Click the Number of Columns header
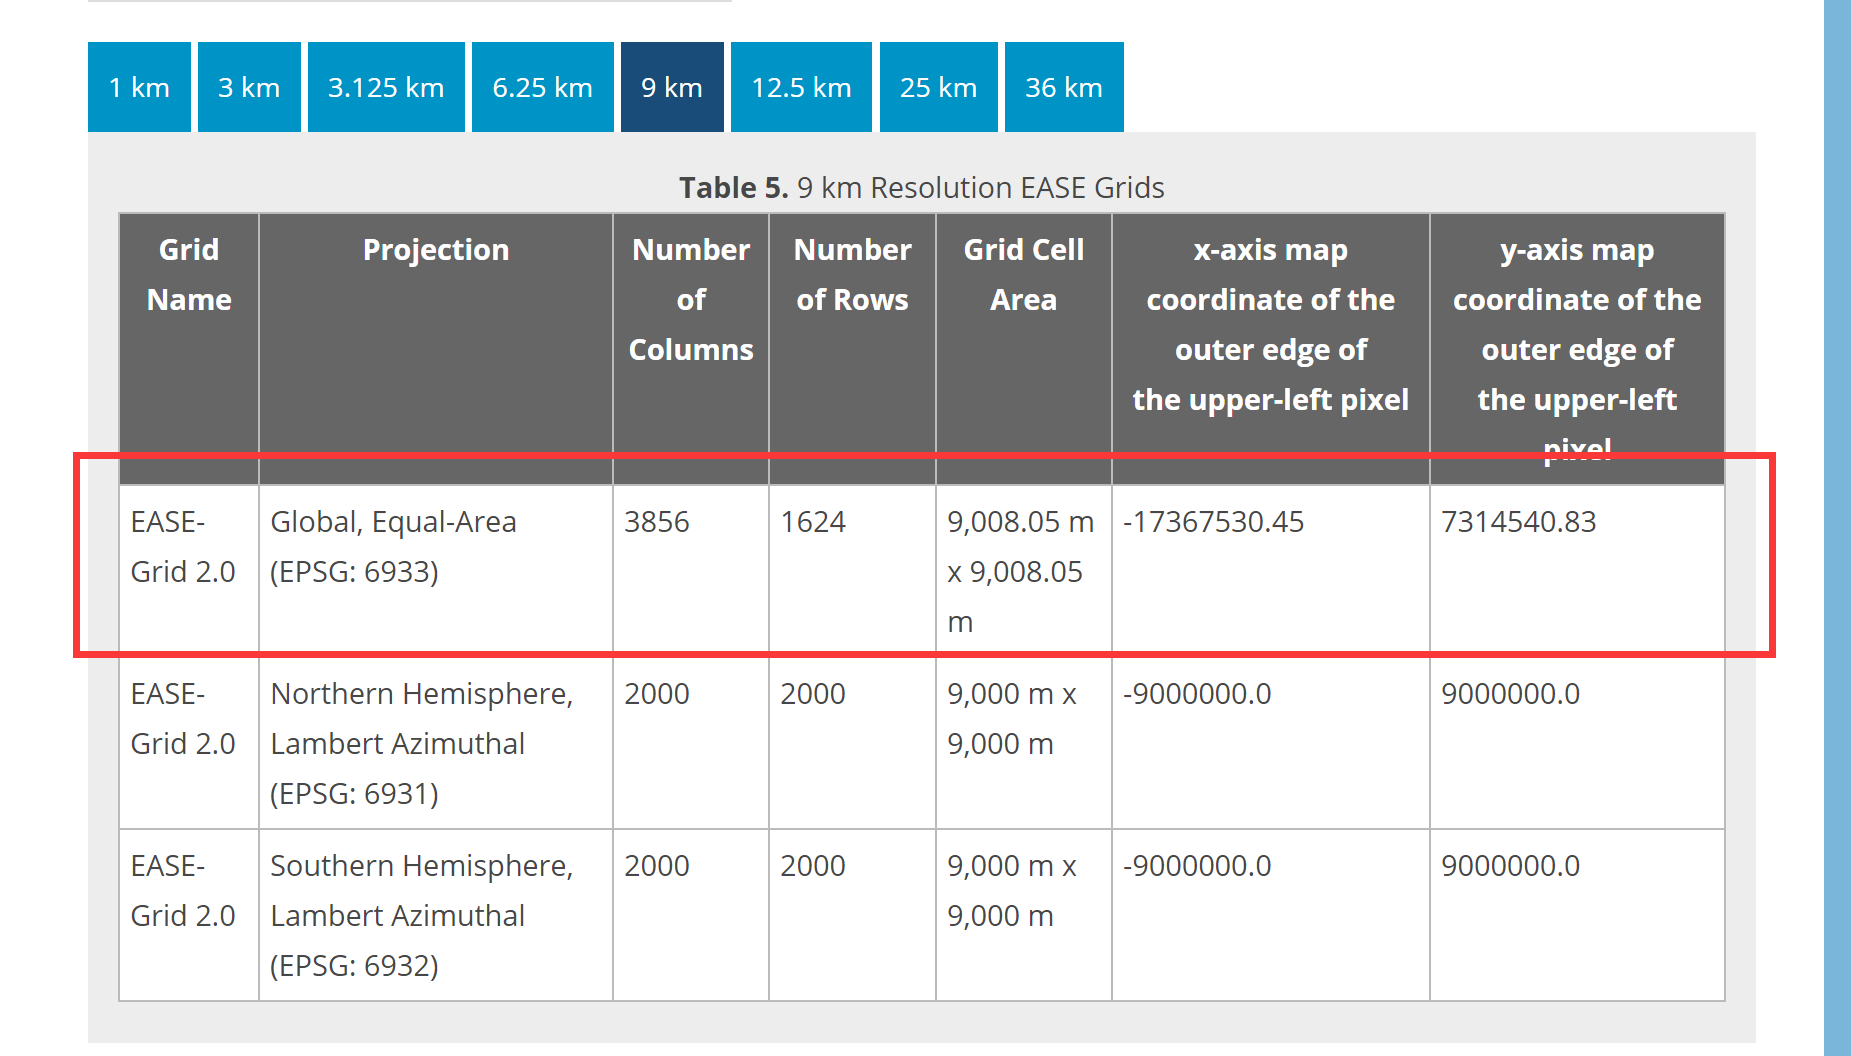 [690, 299]
